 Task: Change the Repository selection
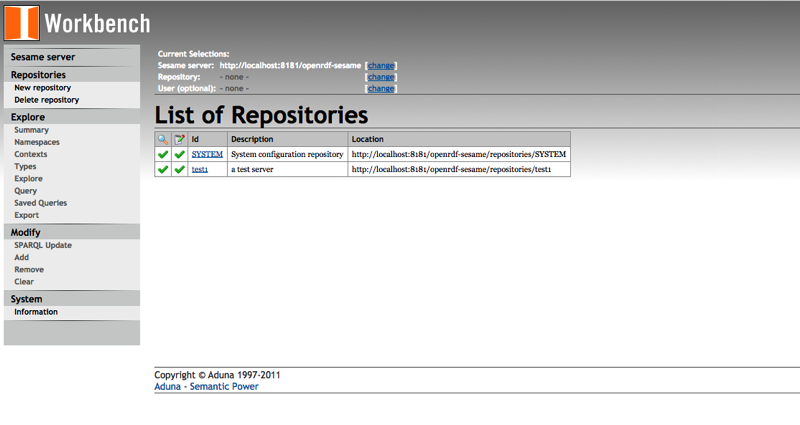point(381,77)
